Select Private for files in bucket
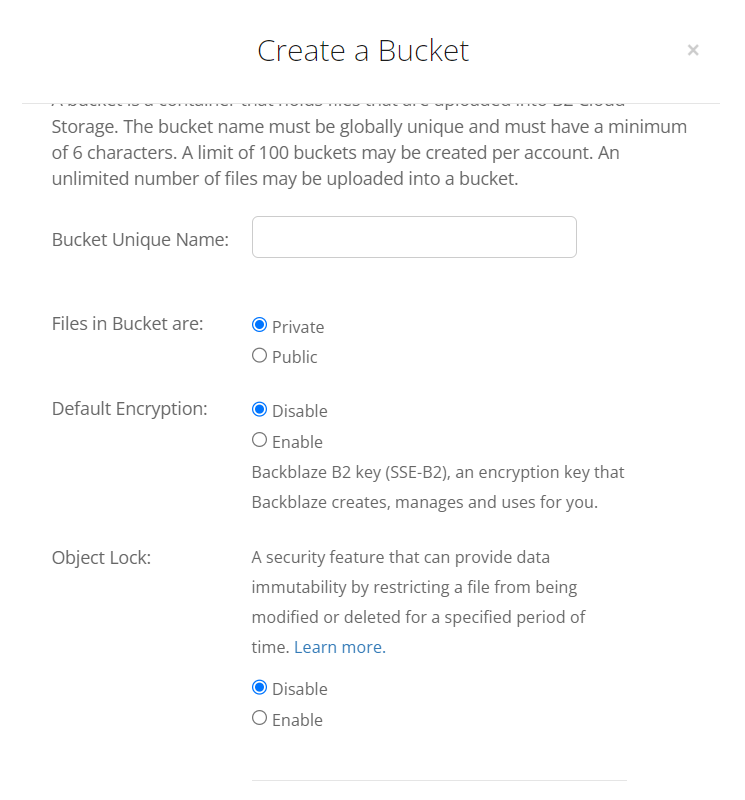Screen dimensions: 745x800 pyautogui.click(x=260, y=325)
